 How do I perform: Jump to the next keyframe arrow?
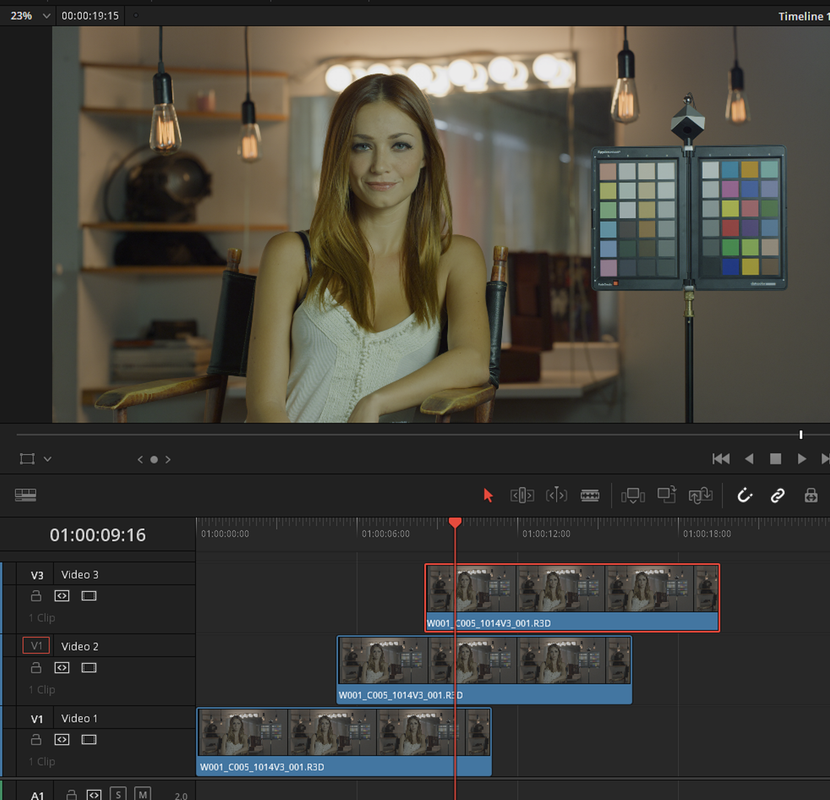click(x=168, y=460)
